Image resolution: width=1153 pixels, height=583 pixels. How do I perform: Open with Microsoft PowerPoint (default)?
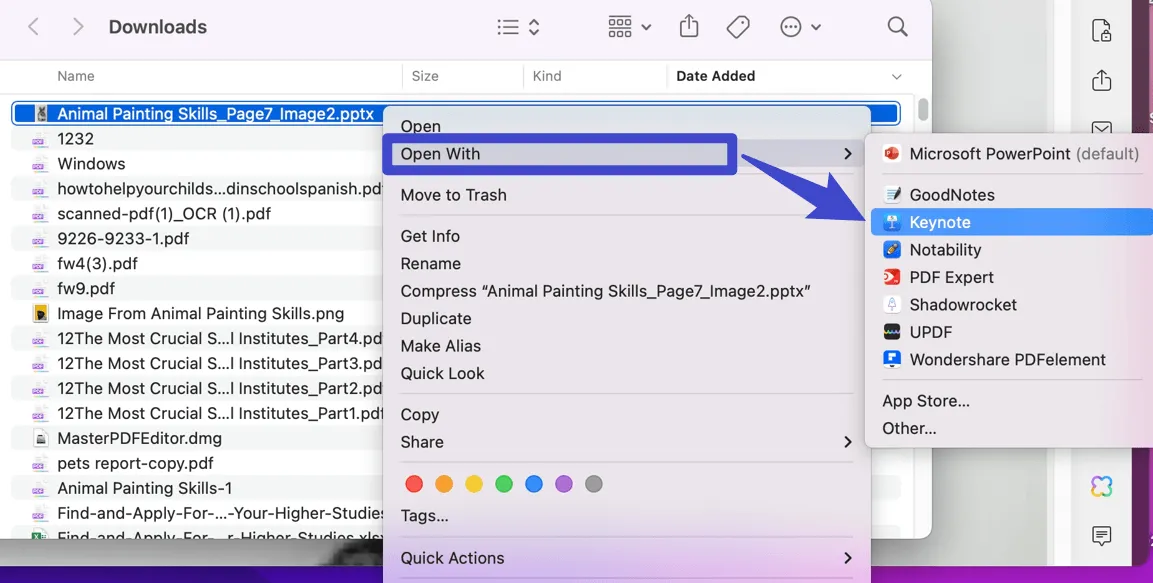(x=1011, y=154)
